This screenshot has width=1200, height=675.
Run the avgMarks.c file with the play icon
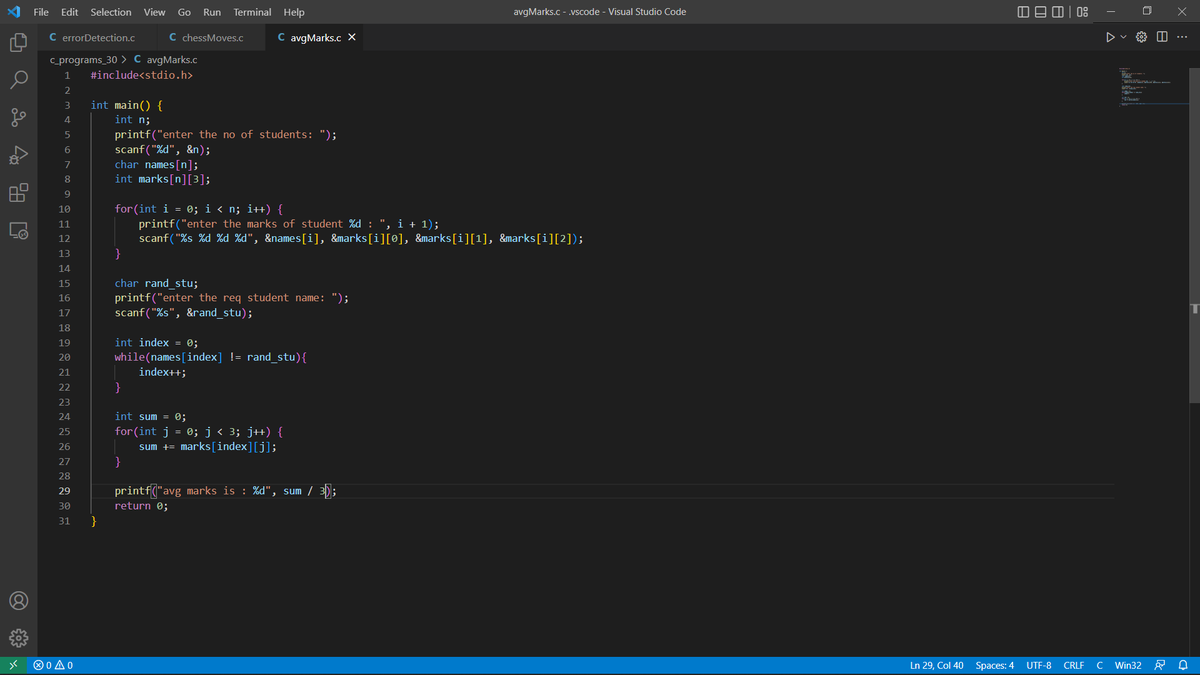(x=1110, y=35)
